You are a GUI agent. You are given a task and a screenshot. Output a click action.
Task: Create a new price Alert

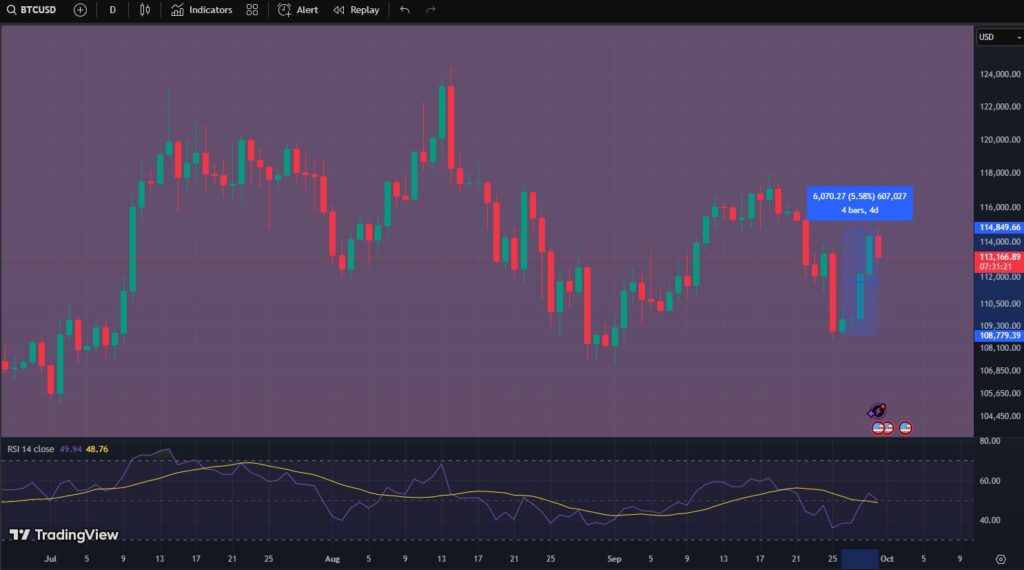point(298,10)
